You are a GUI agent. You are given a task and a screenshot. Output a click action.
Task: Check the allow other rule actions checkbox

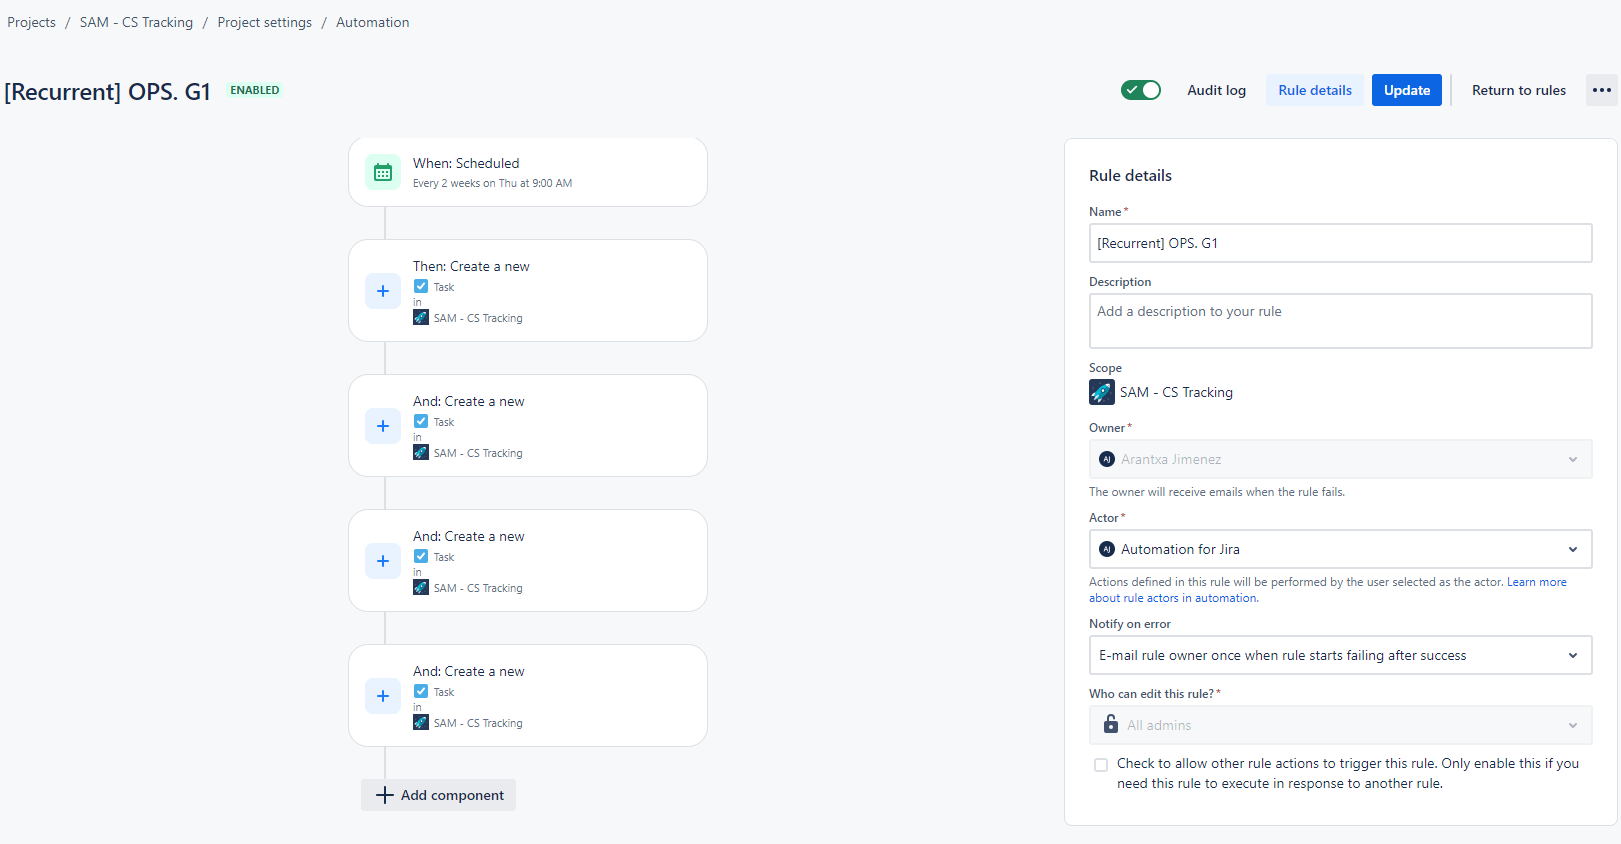[1101, 765]
